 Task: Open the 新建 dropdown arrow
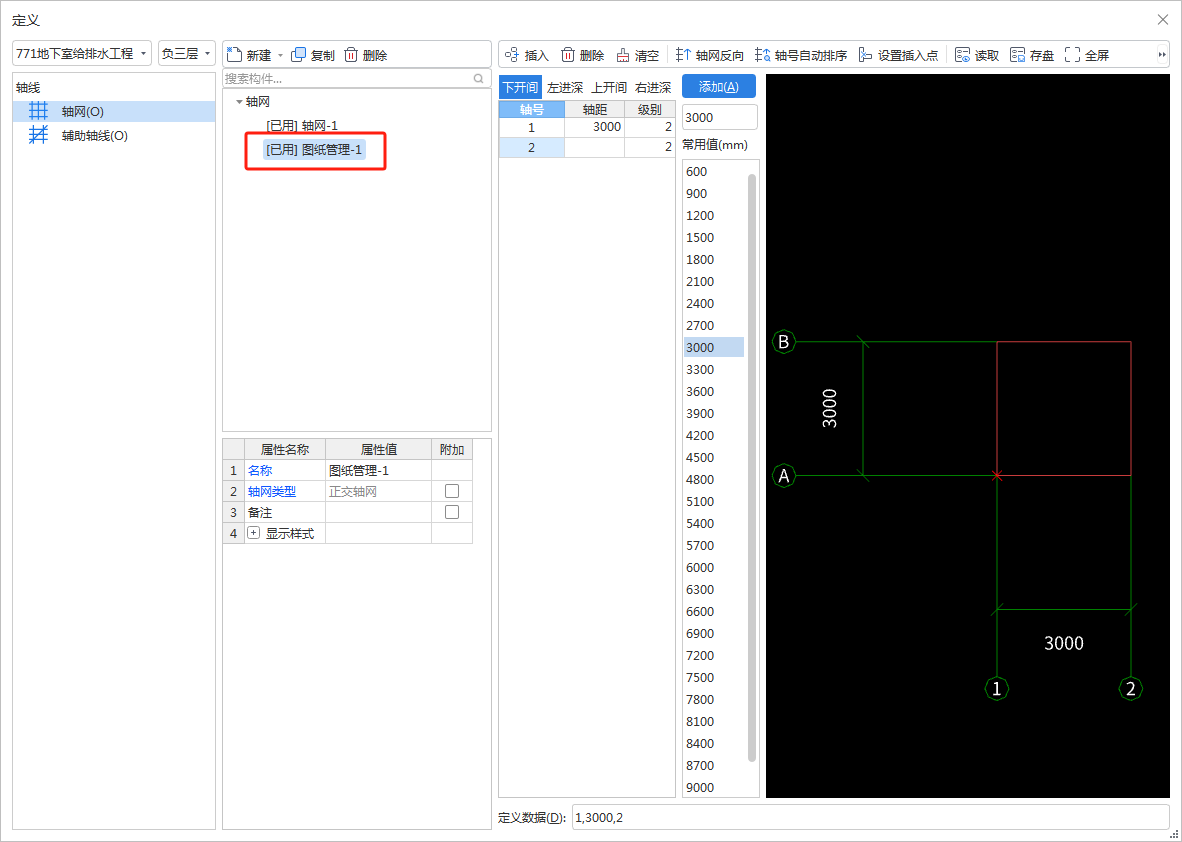[280, 55]
